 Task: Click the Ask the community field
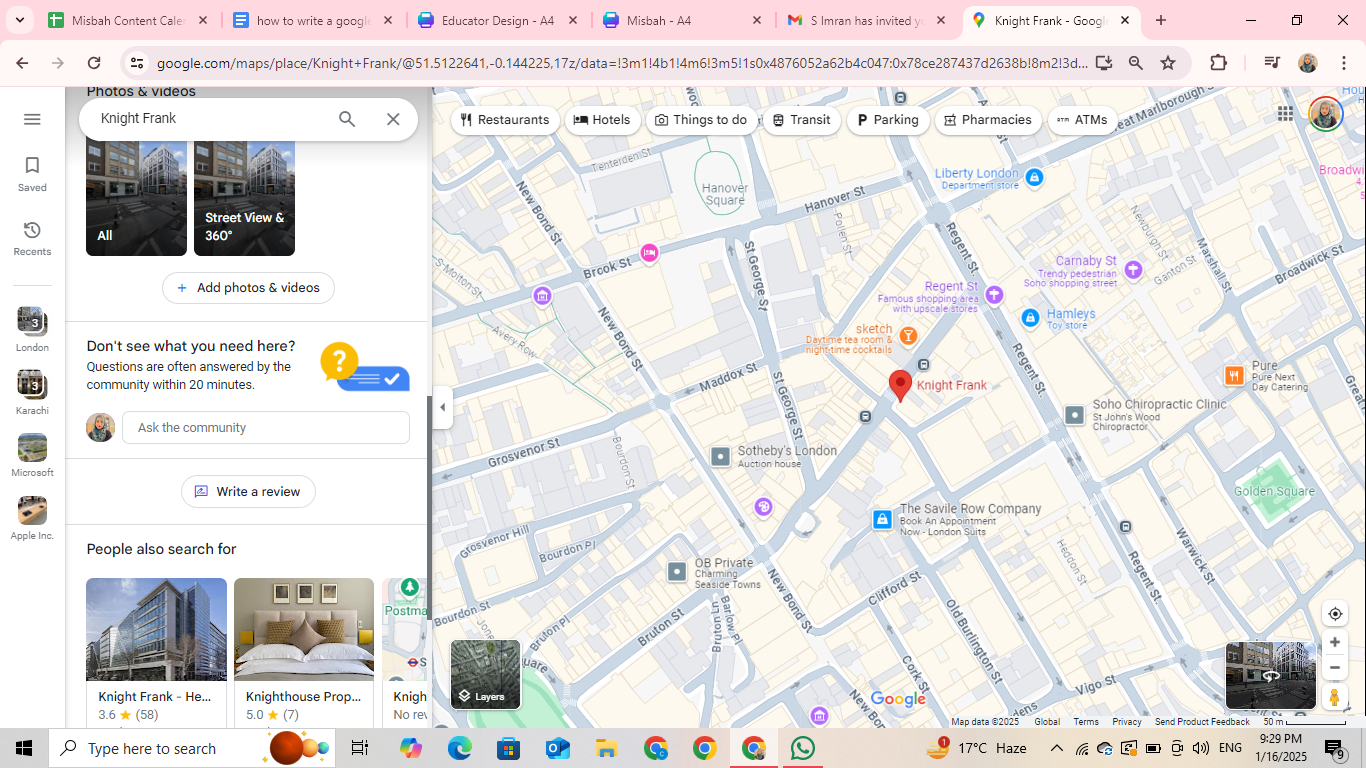pyautogui.click(x=266, y=427)
